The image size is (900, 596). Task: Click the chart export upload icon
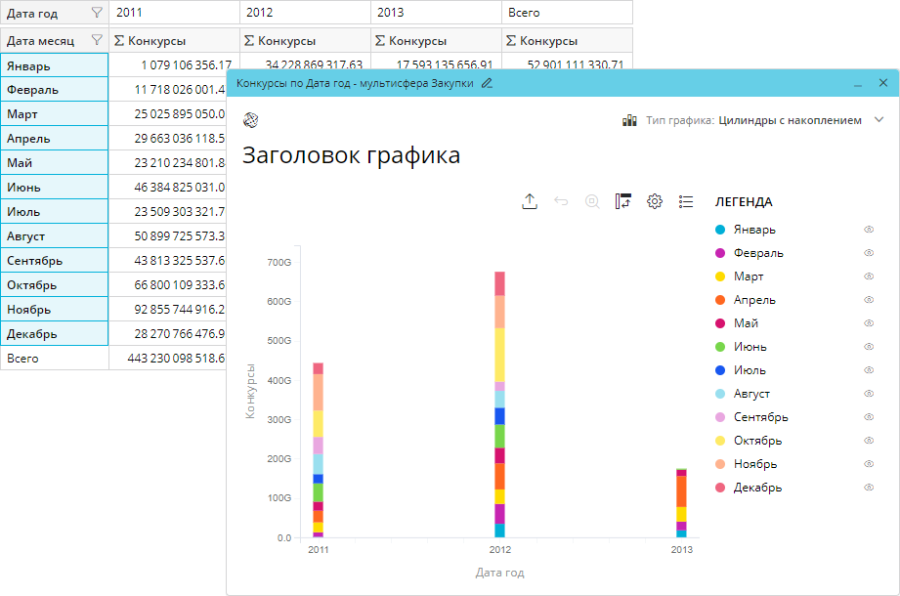530,201
